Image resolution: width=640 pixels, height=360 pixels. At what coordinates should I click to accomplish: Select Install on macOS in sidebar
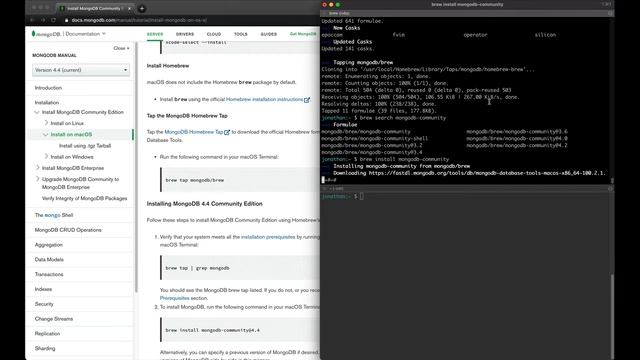coord(71,134)
